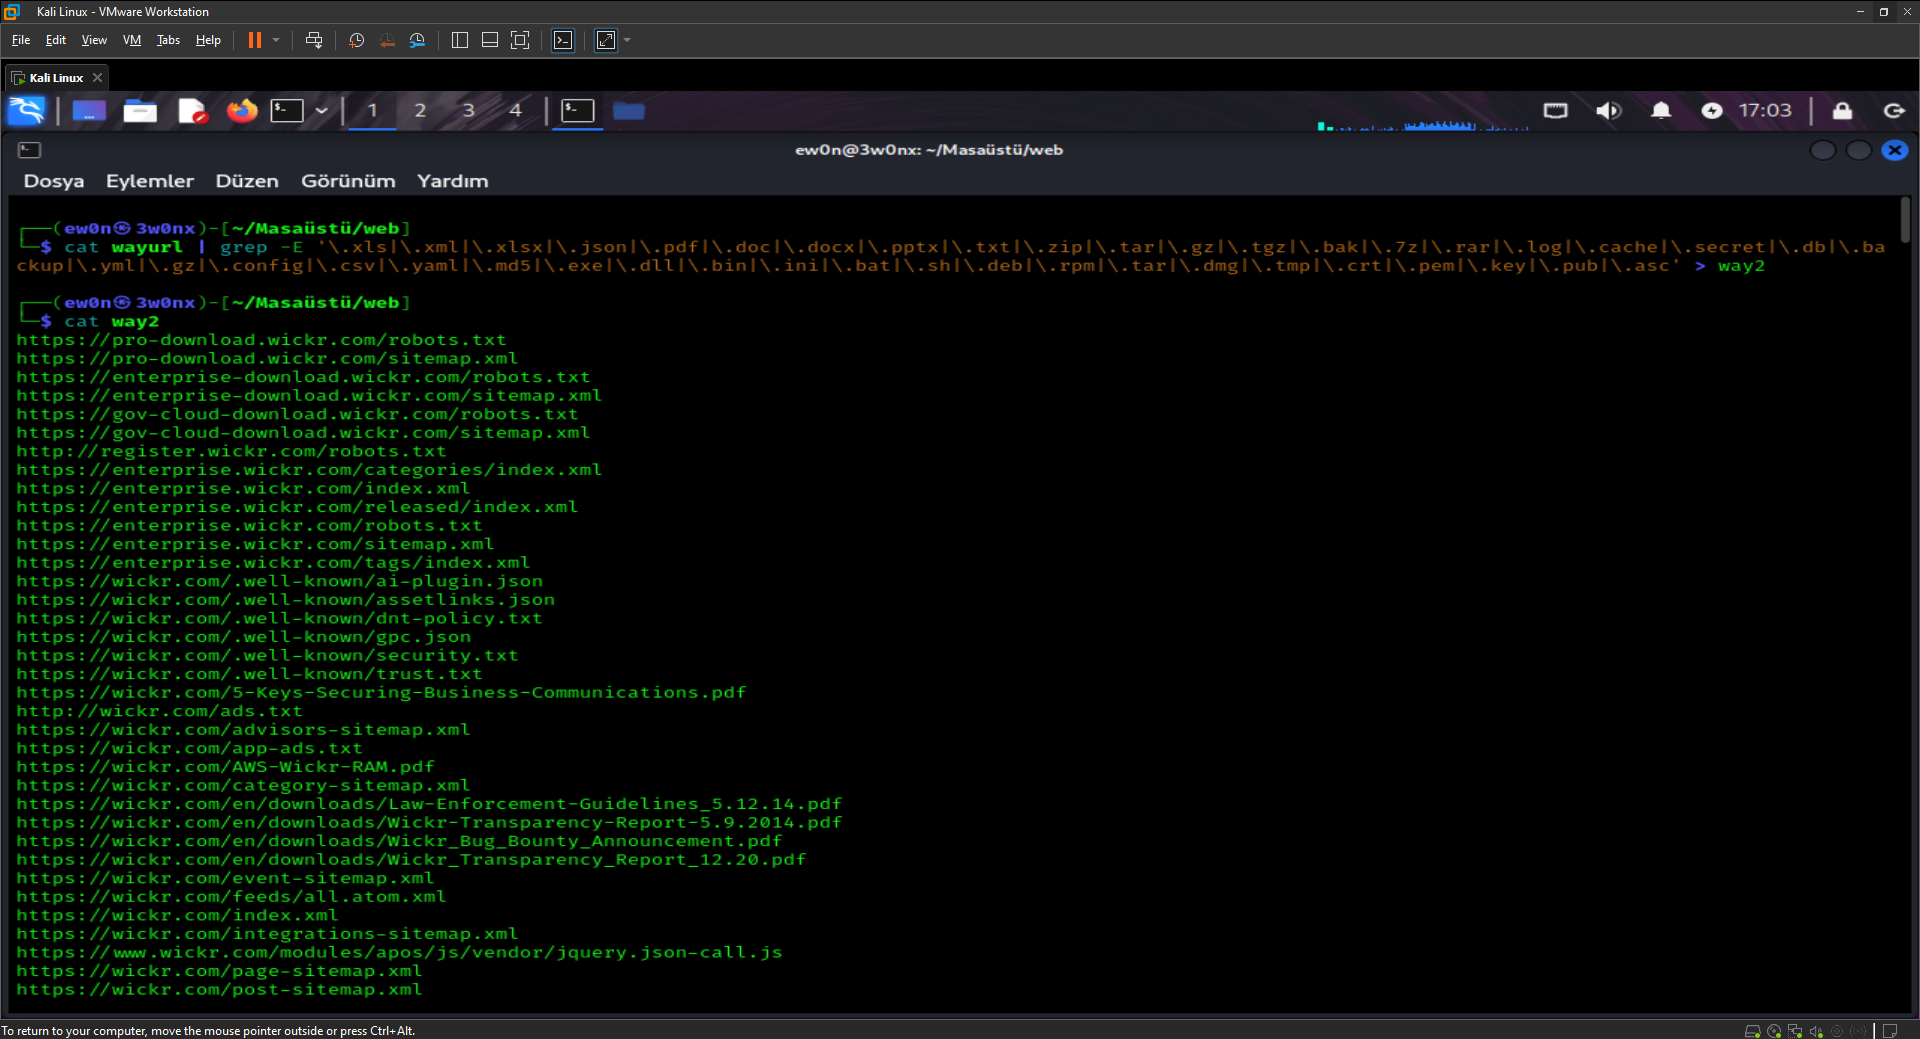The height and width of the screenshot is (1039, 1920).
Task: Click the CPU graph monitor in Kali panel
Action: point(1423,124)
